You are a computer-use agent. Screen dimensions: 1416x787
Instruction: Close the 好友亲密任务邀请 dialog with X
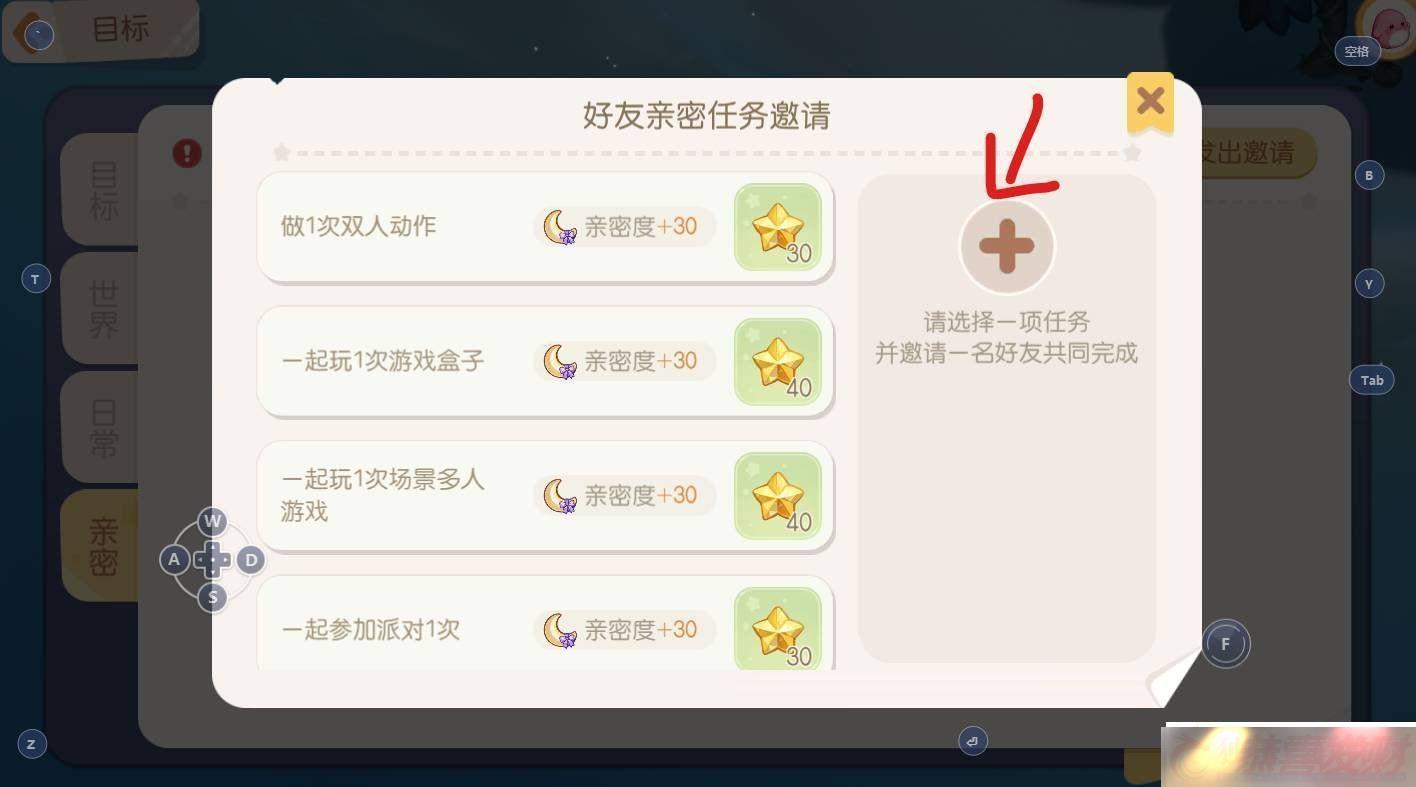coord(1150,102)
